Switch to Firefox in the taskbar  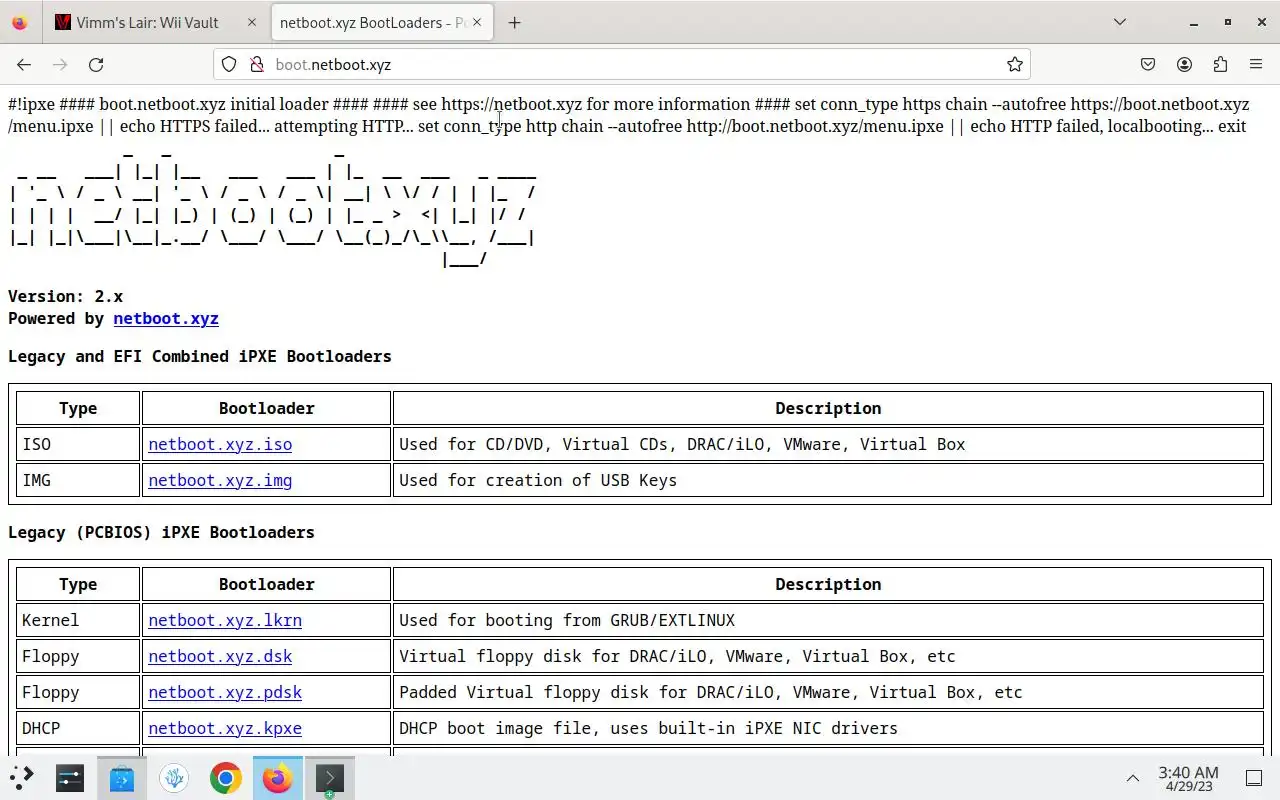click(277, 777)
